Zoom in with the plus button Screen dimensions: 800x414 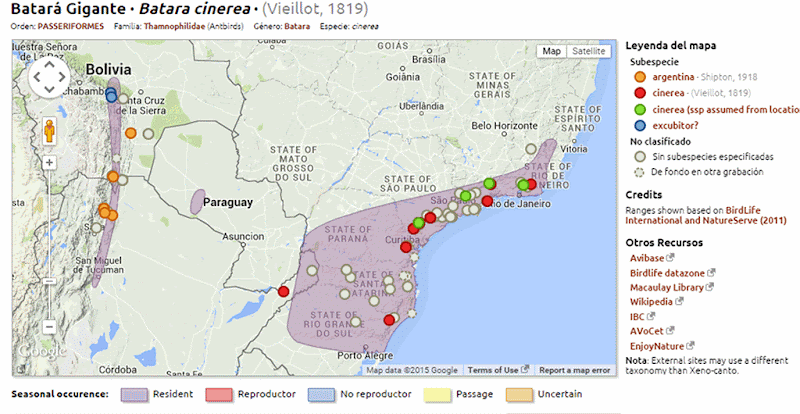point(49,163)
